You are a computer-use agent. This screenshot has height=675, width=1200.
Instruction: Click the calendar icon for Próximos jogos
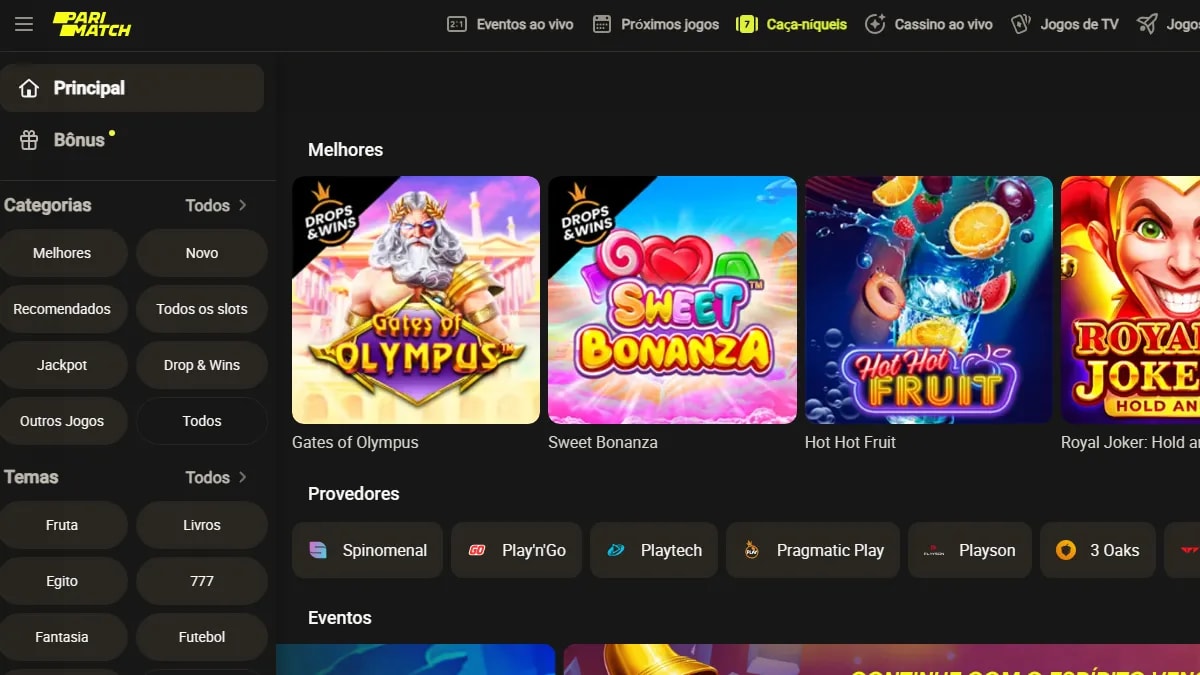602,24
